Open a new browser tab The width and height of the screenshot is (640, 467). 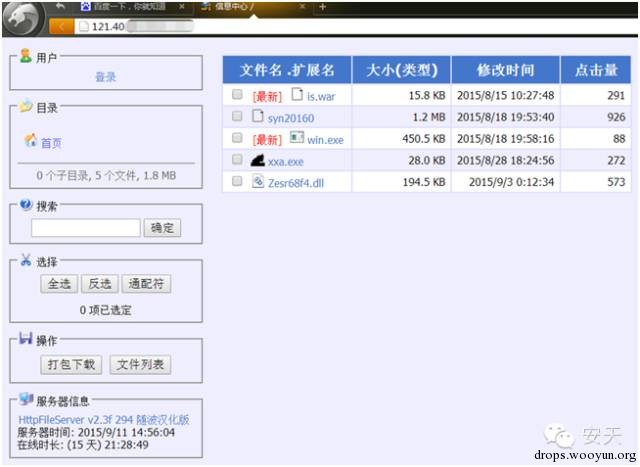coord(322,7)
